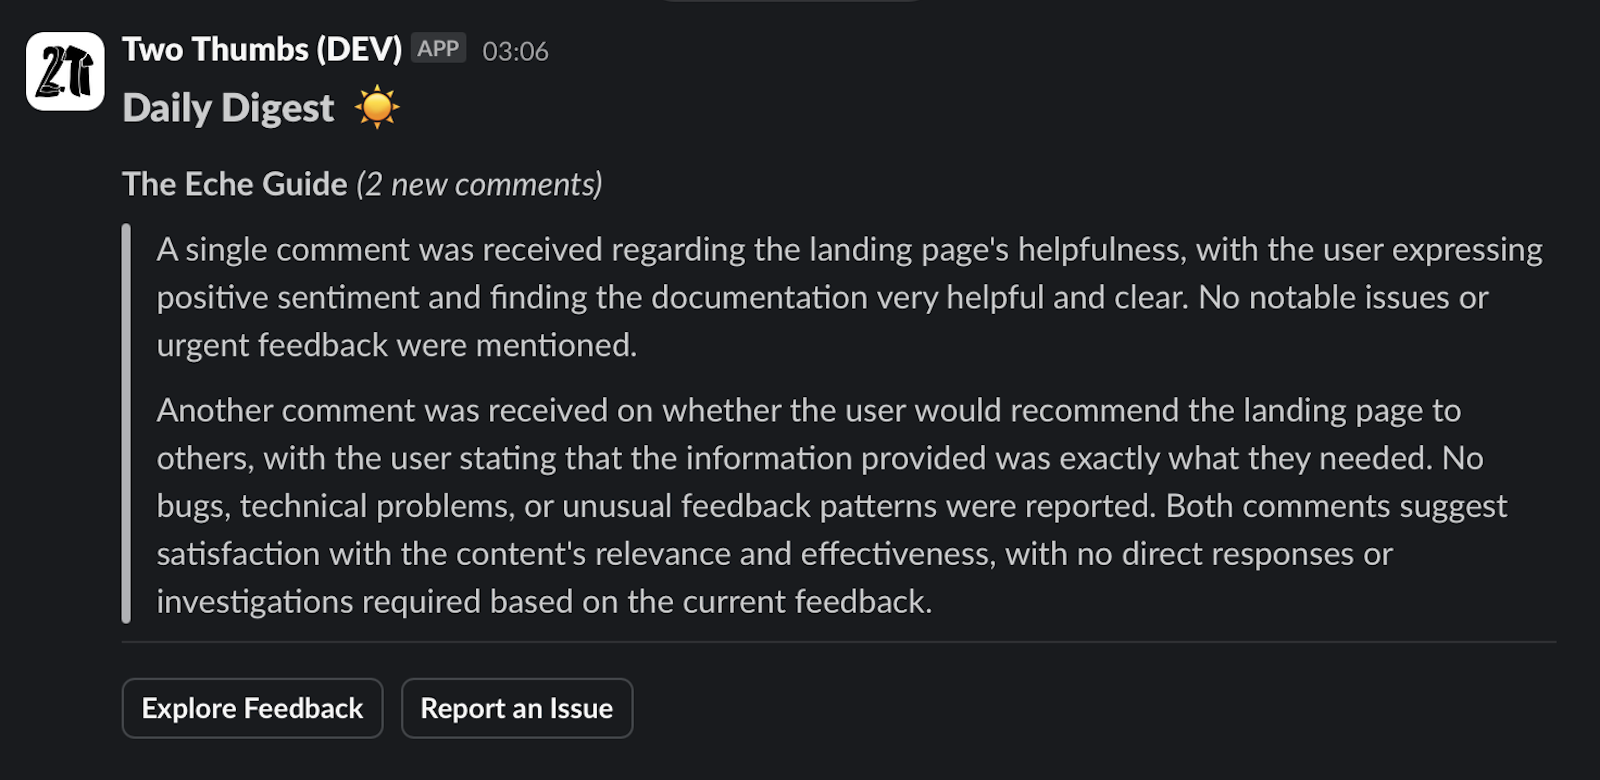1600x780 pixels.
Task: Click the Report an Issue button
Action: tap(517, 708)
